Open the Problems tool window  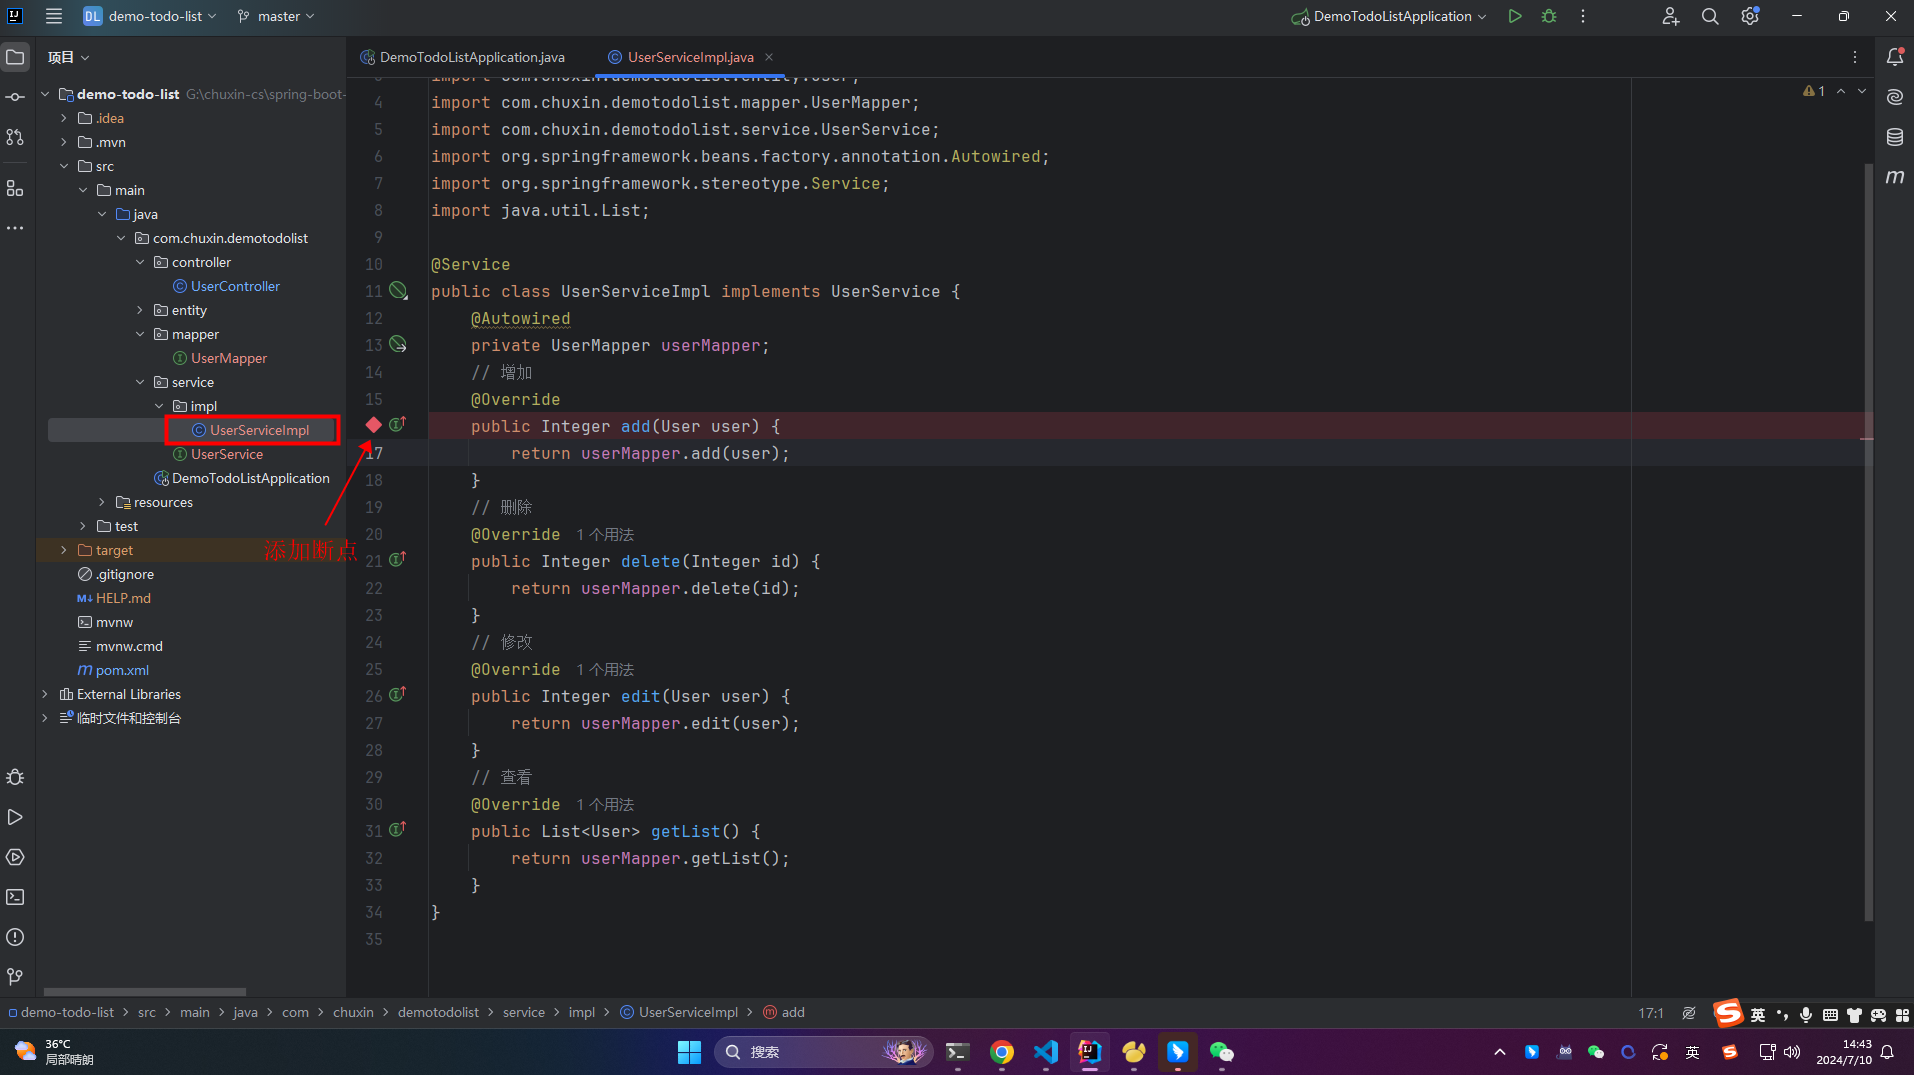click(15, 937)
